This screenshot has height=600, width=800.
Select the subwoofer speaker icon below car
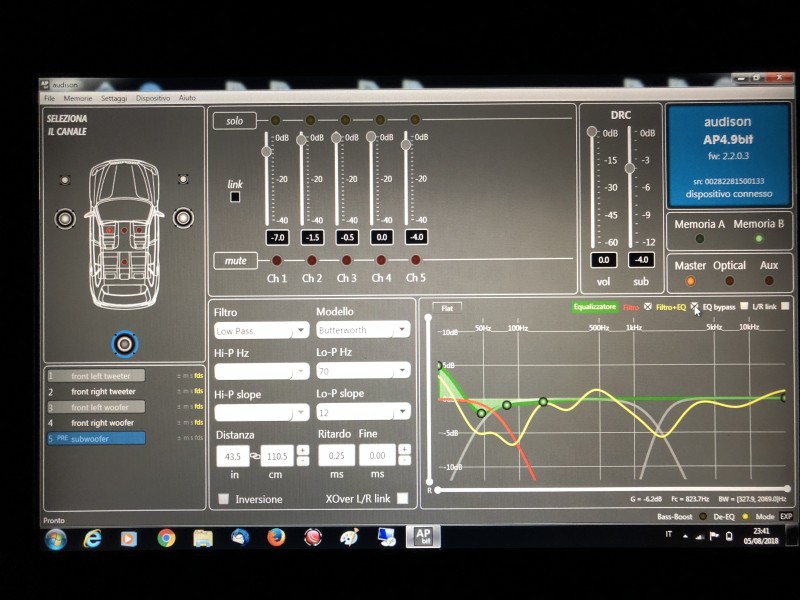(125, 344)
